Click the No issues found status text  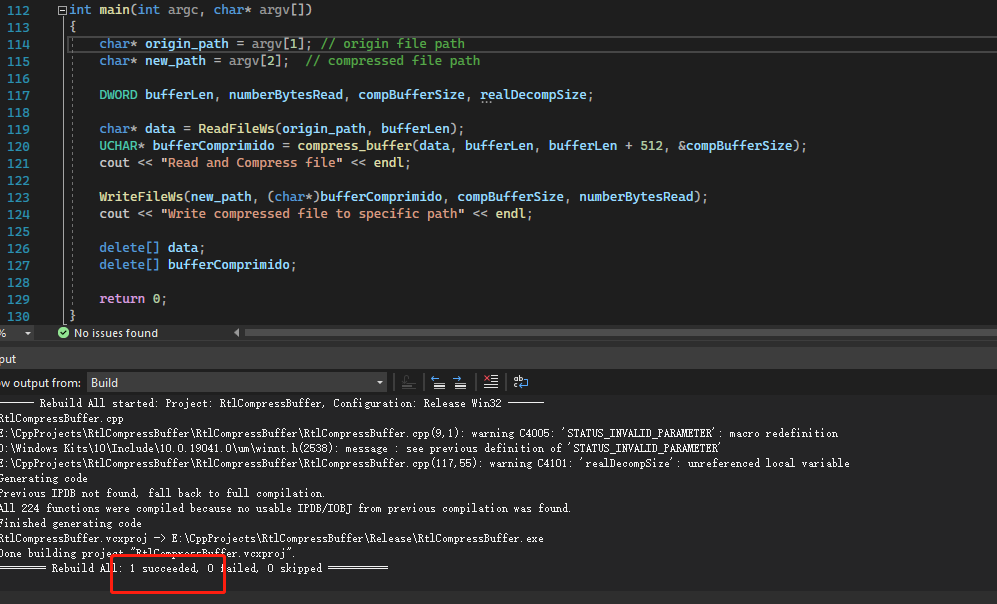[x=116, y=333]
